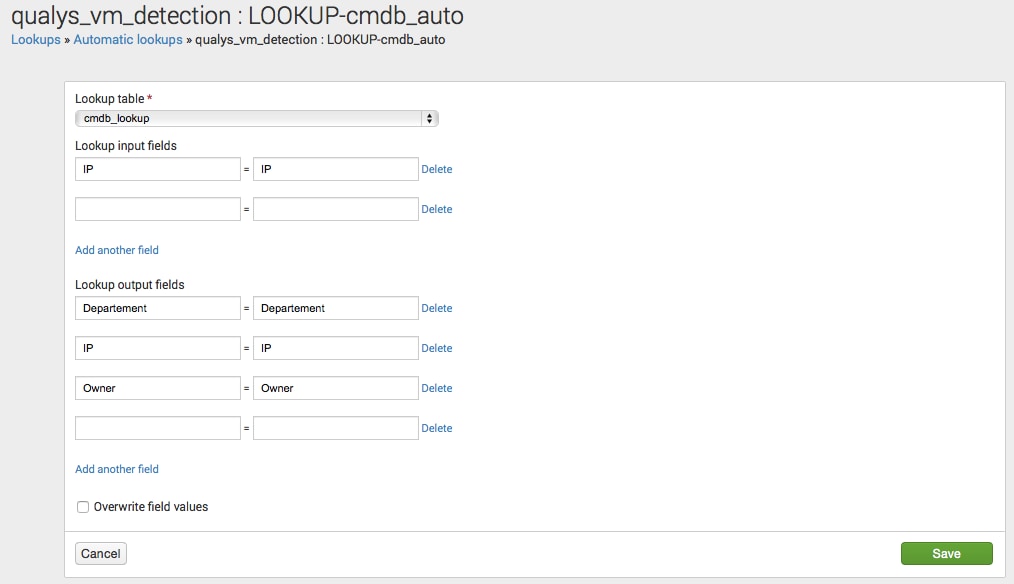Open the Lookup table dropdown
The image size is (1014, 584).
[x=257, y=118]
